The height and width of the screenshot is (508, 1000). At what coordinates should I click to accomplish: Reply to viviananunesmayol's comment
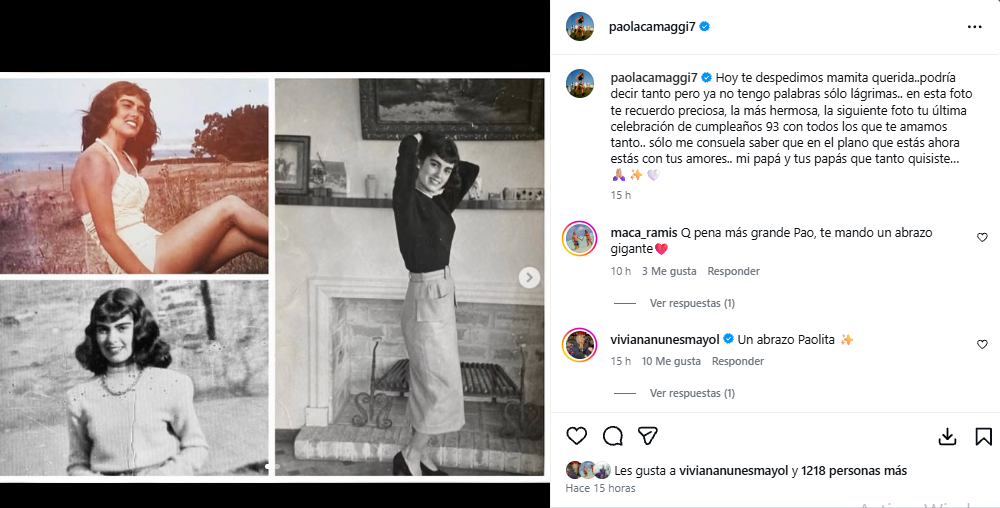tap(737, 361)
